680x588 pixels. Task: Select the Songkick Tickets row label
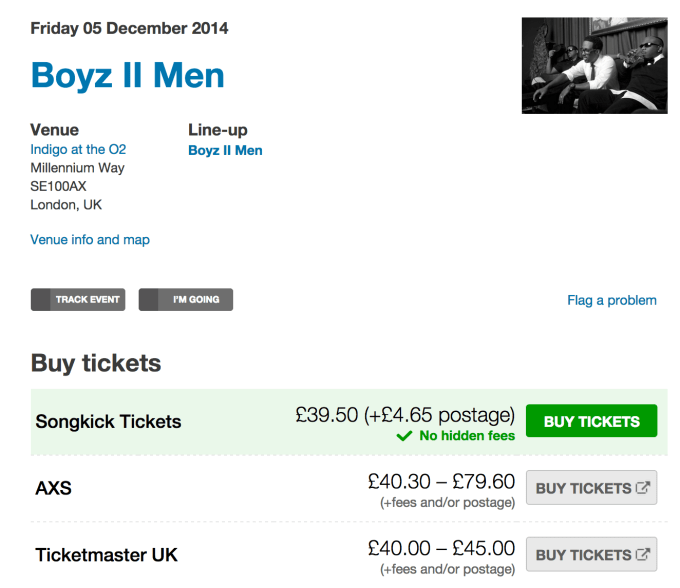click(x=108, y=422)
